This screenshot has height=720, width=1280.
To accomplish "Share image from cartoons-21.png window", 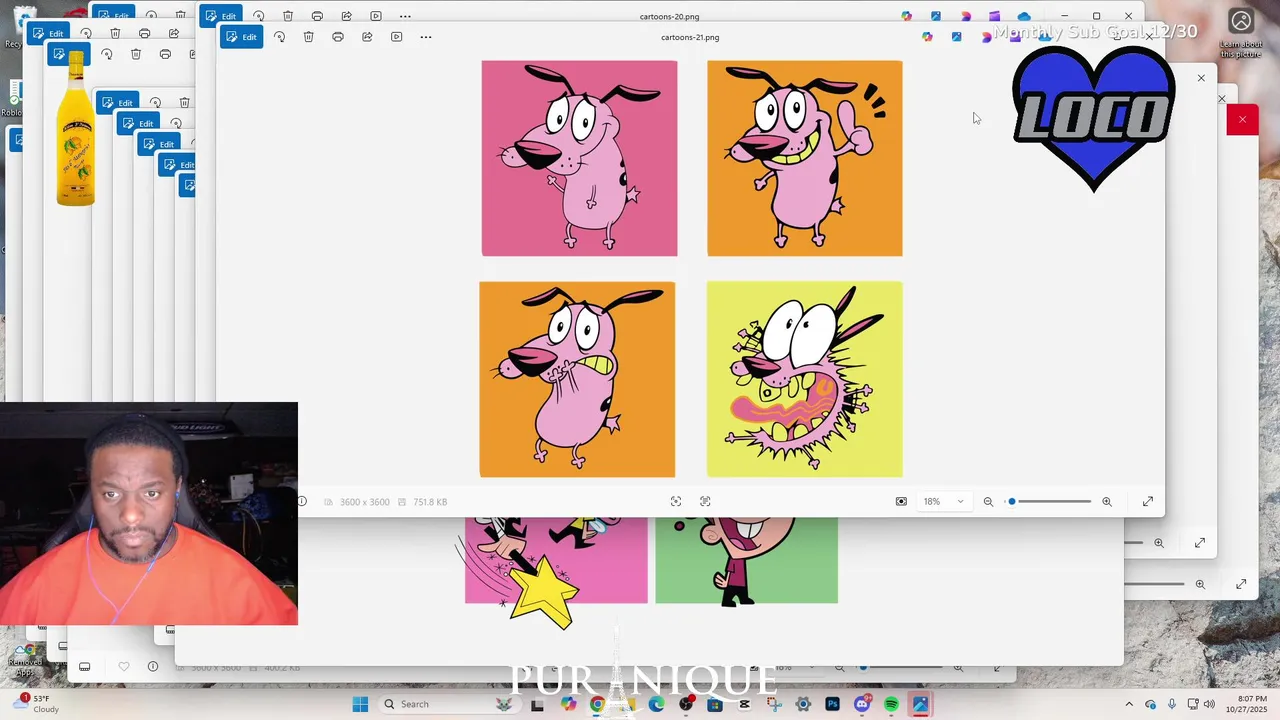I will click(367, 37).
